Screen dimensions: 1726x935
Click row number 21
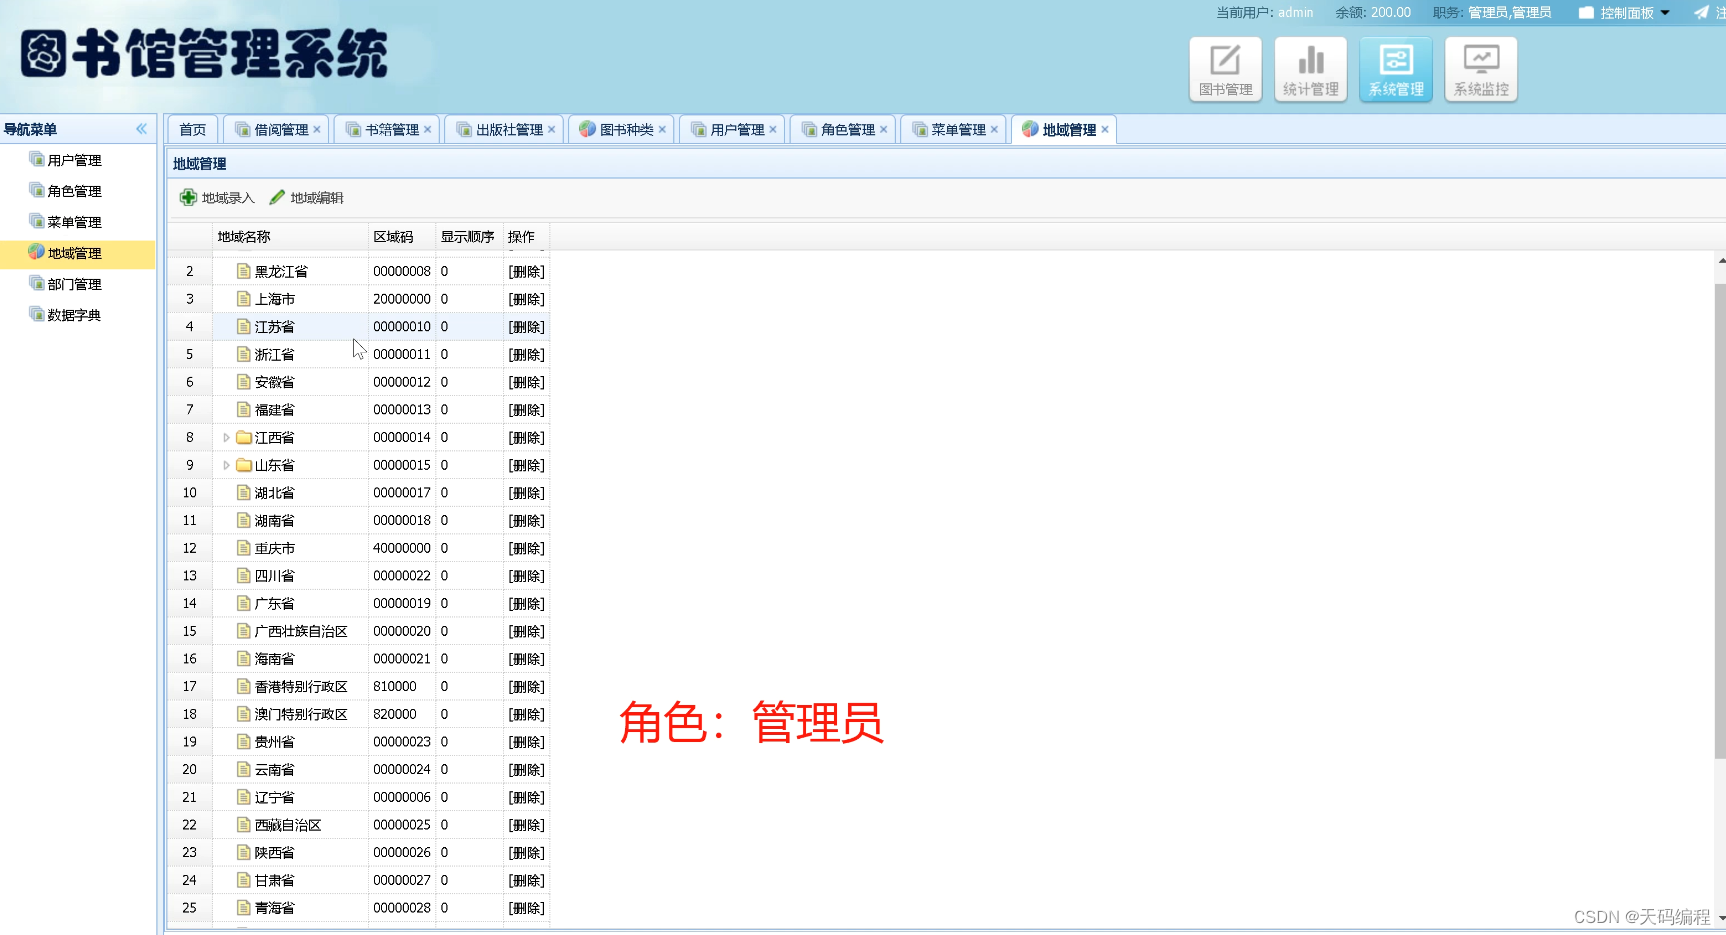point(189,797)
